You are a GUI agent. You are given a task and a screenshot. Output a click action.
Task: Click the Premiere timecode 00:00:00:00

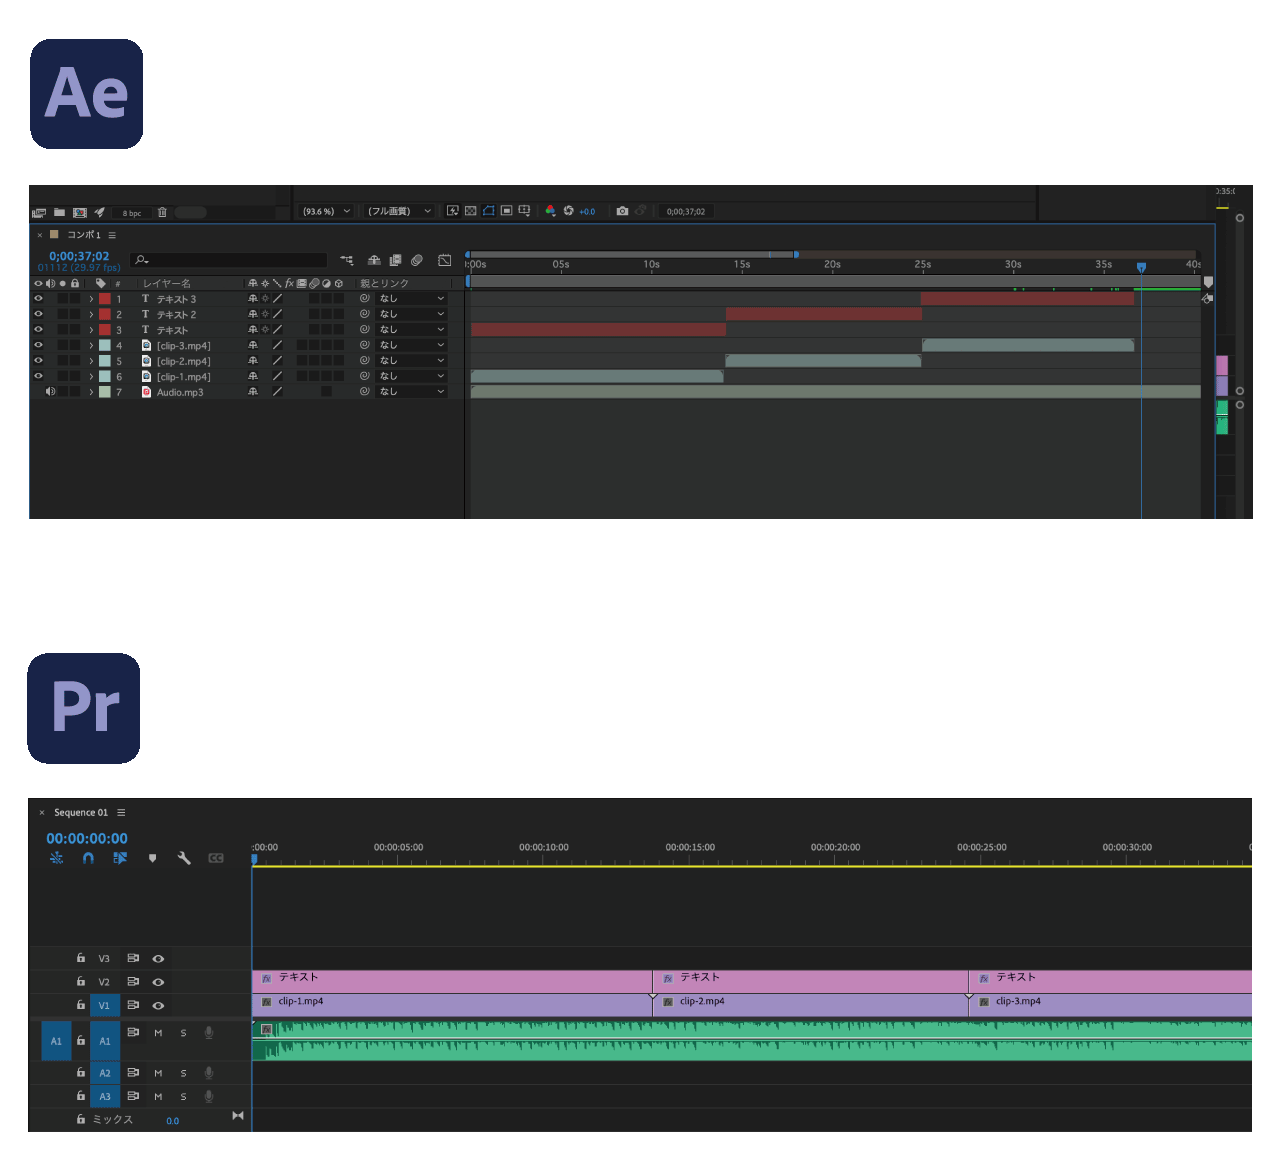(87, 838)
